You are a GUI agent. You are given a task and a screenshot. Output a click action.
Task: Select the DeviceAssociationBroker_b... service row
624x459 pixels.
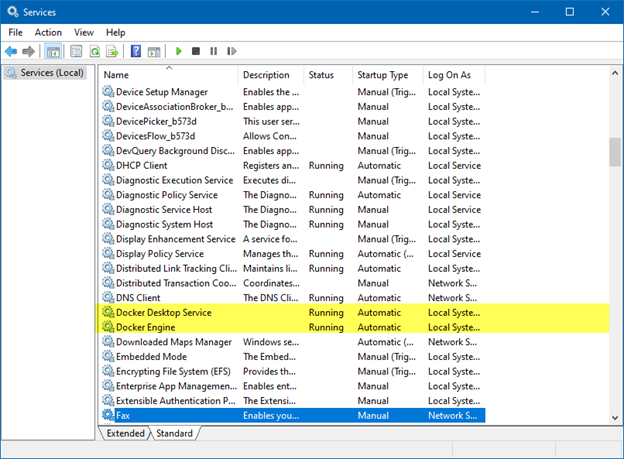pos(292,106)
